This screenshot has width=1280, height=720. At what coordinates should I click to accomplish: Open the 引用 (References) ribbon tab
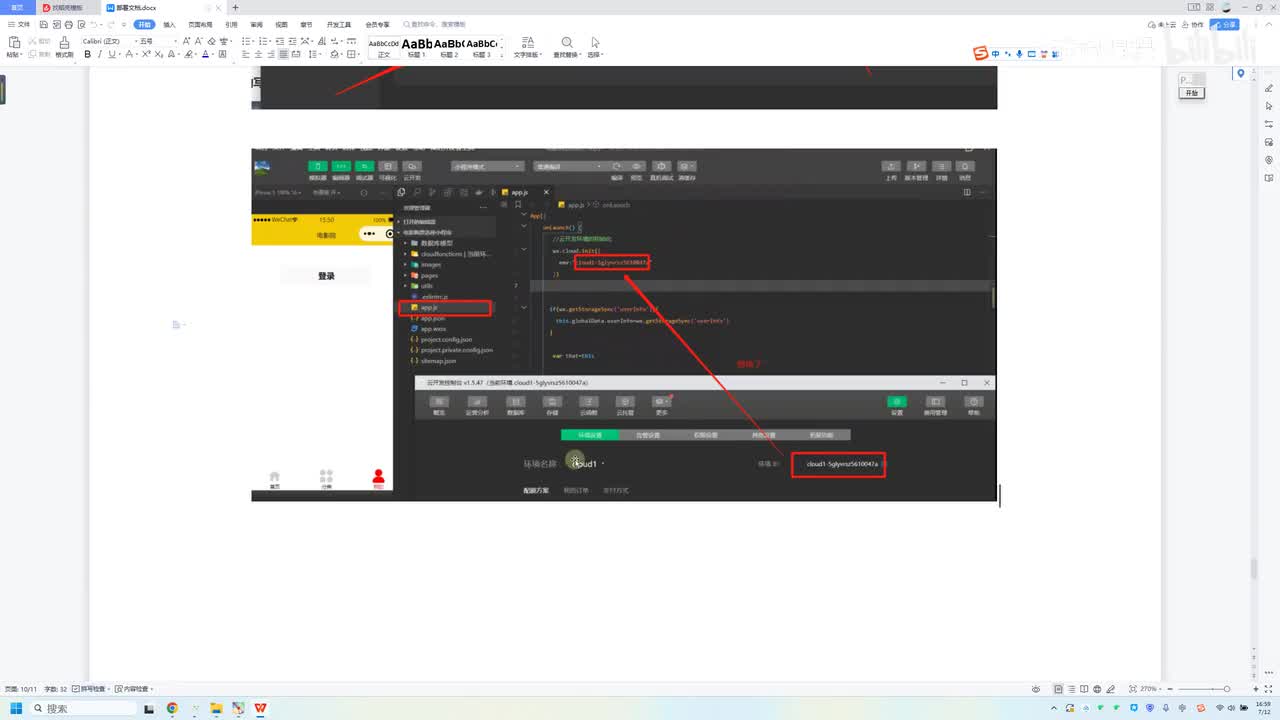click(x=231, y=24)
